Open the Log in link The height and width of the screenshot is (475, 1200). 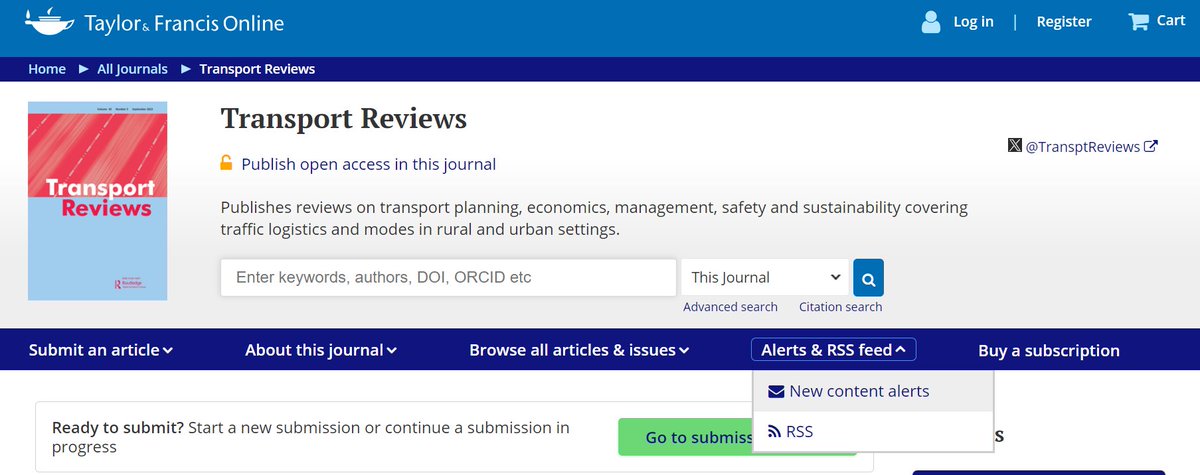pos(973,22)
